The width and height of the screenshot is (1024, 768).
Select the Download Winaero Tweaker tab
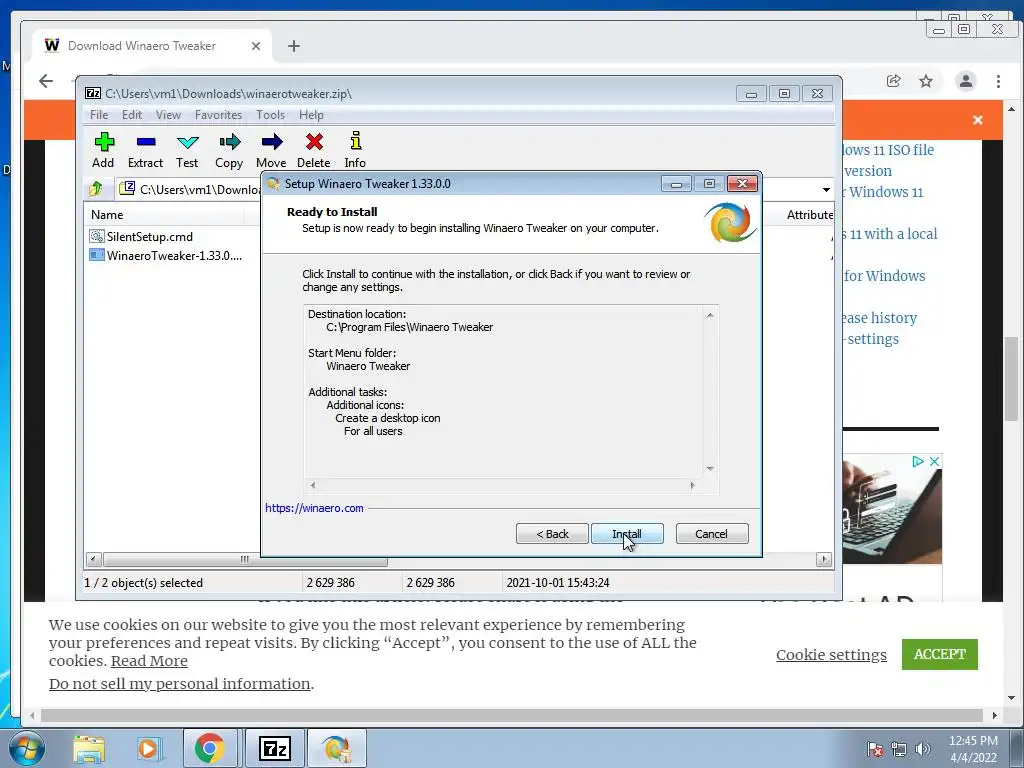[152, 46]
